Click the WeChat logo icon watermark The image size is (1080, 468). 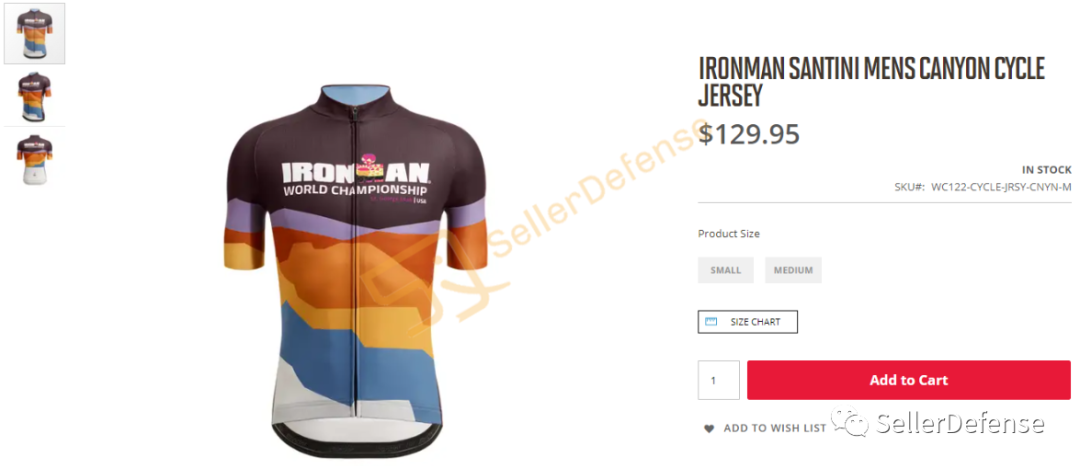849,422
